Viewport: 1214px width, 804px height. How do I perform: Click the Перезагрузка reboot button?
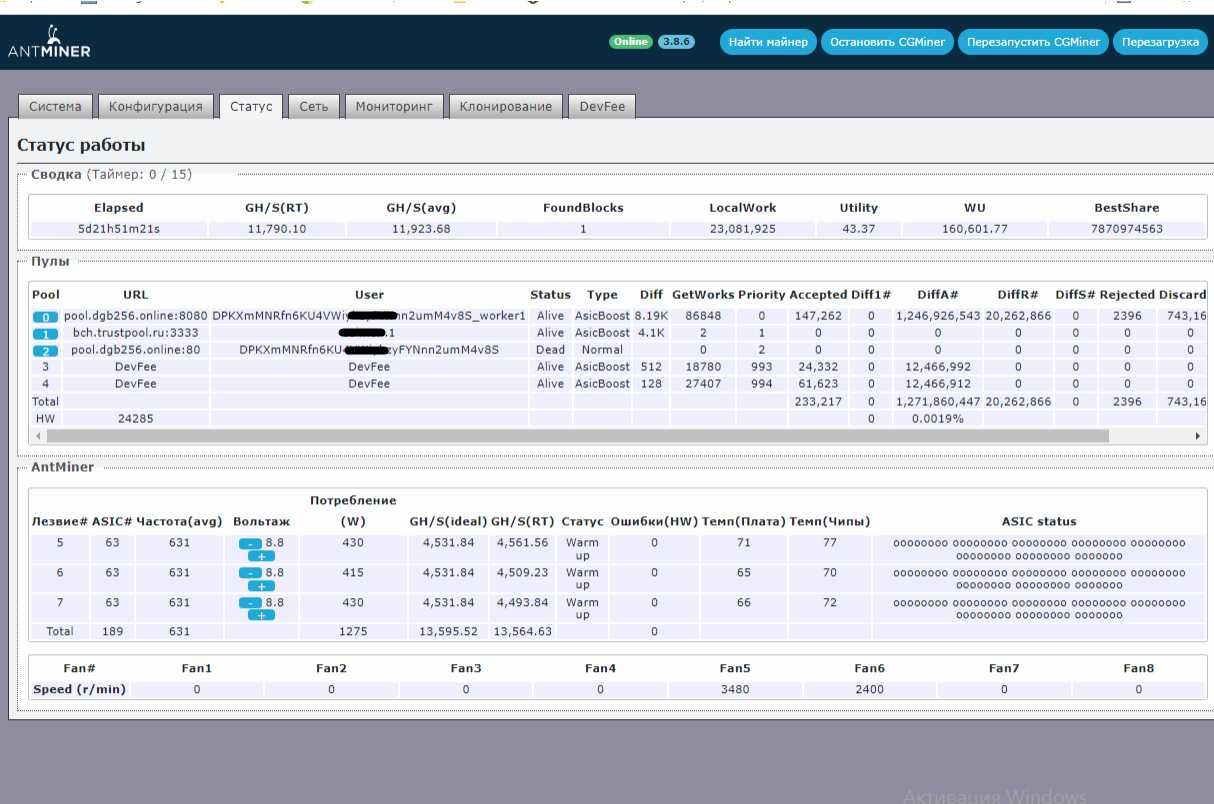pyautogui.click(x=1160, y=42)
